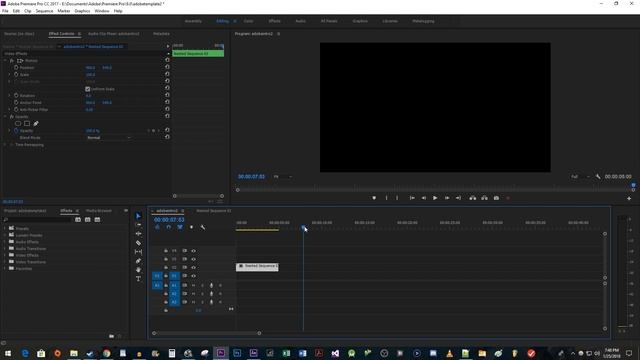The height and width of the screenshot is (360, 640).
Task: Click the Extract button
Action: tap(484, 198)
